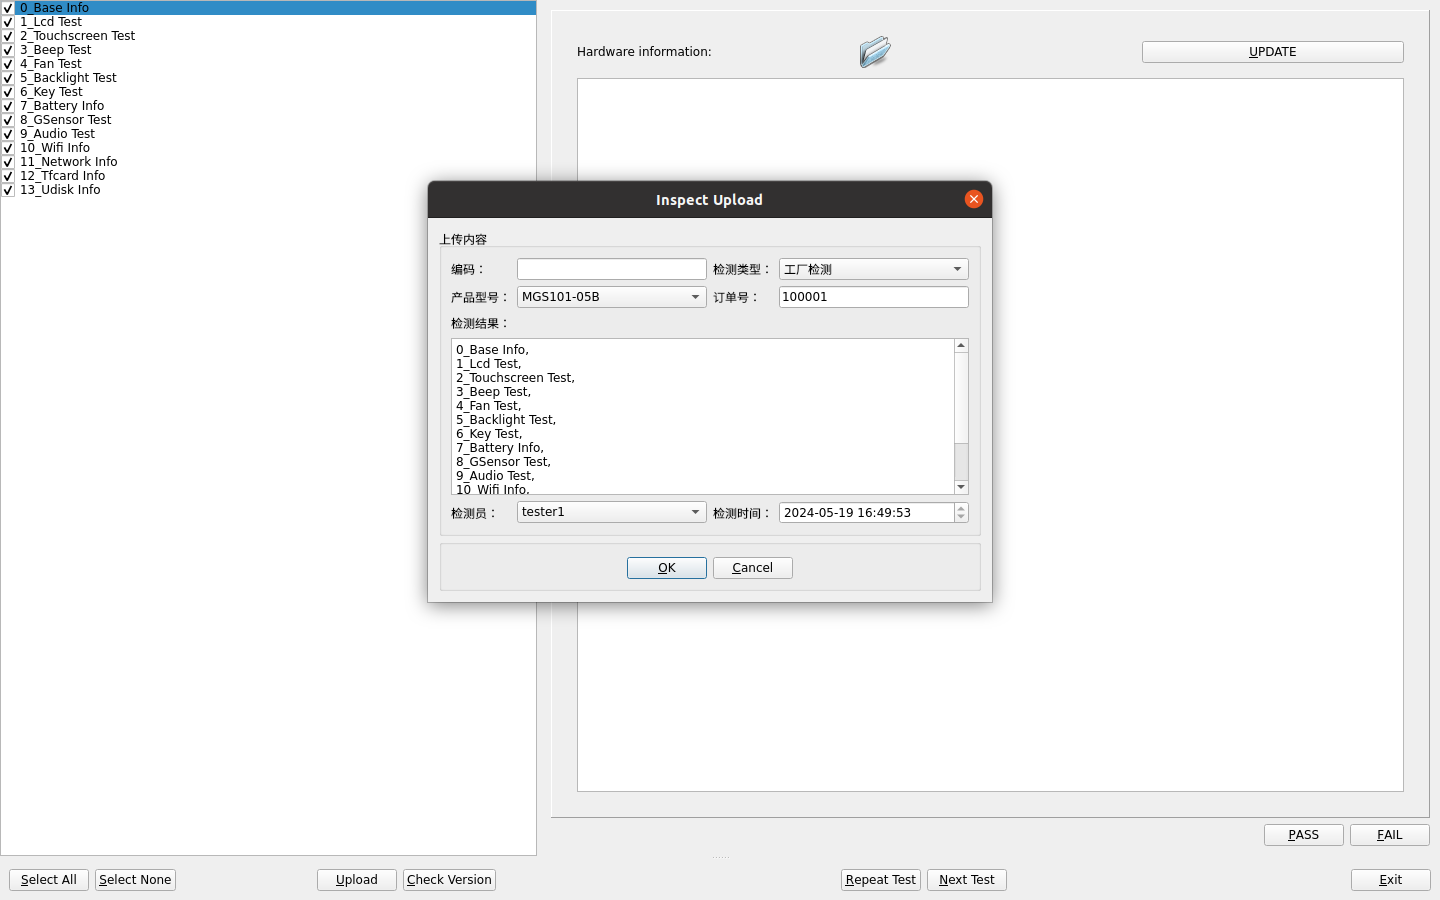Disable the 5_Backlight Test checkbox
1440x900 pixels.
[8, 78]
